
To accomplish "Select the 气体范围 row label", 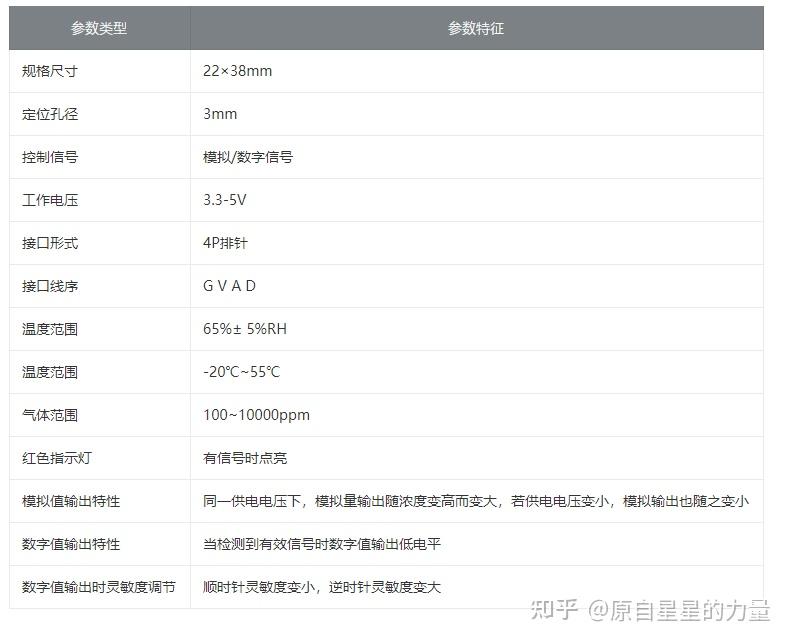I will click(50, 415).
